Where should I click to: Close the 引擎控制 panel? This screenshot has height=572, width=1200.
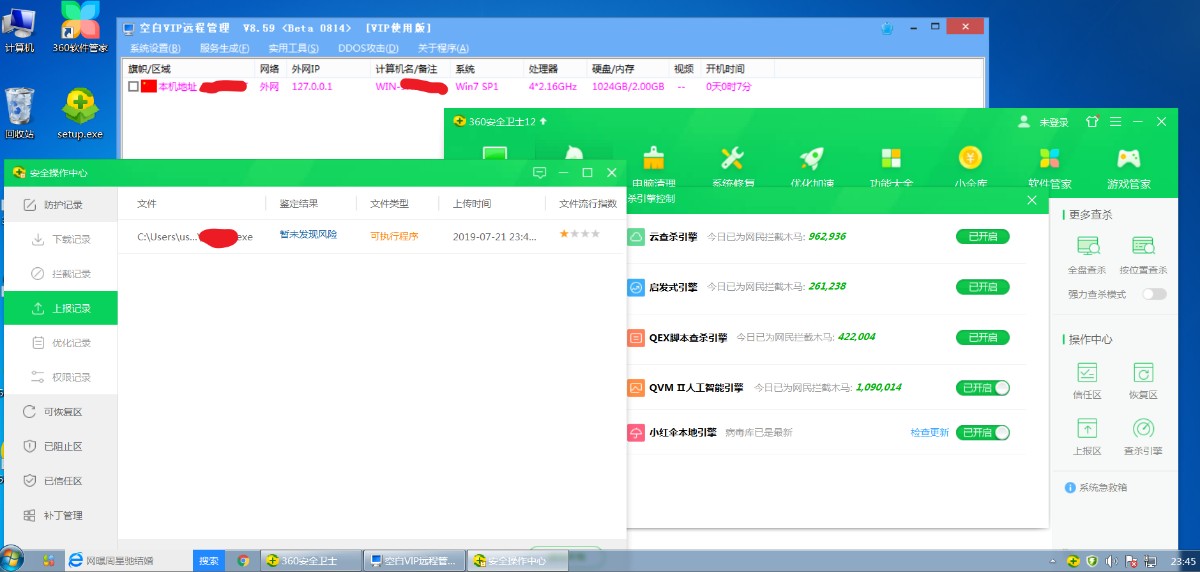pyautogui.click(x=1032, y=200)
